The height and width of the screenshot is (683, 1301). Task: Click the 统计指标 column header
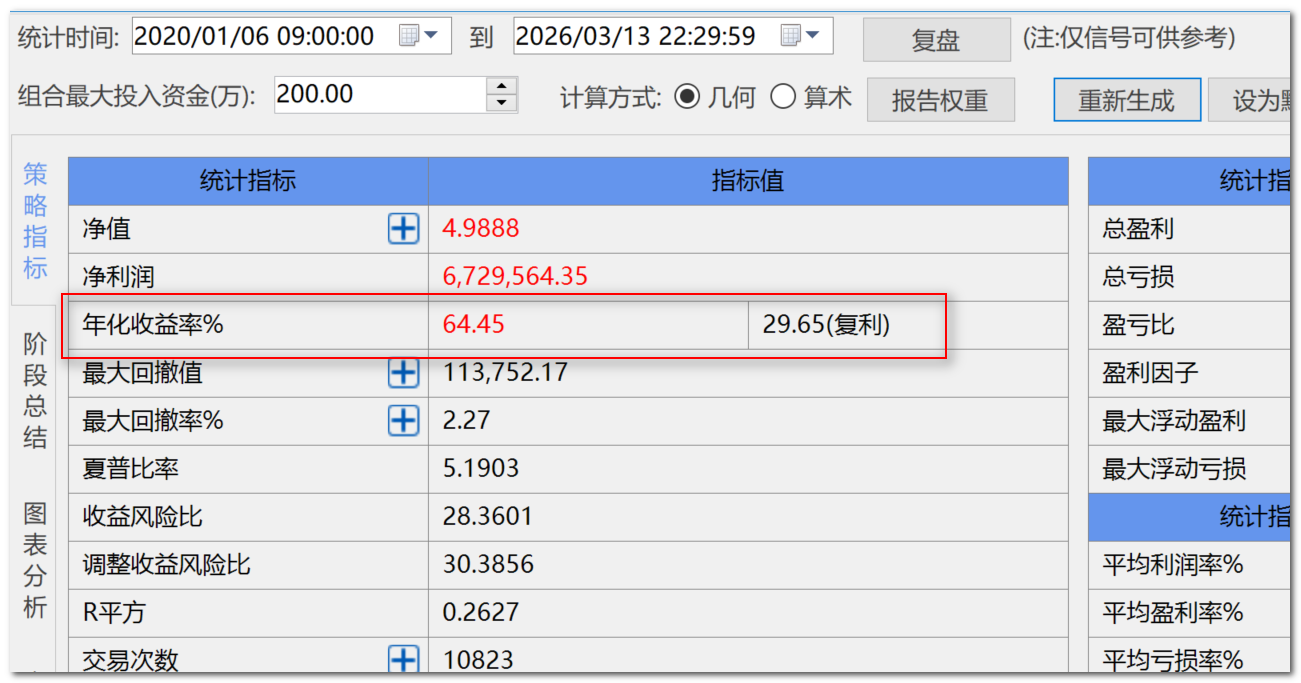click(x=248, y=181)
